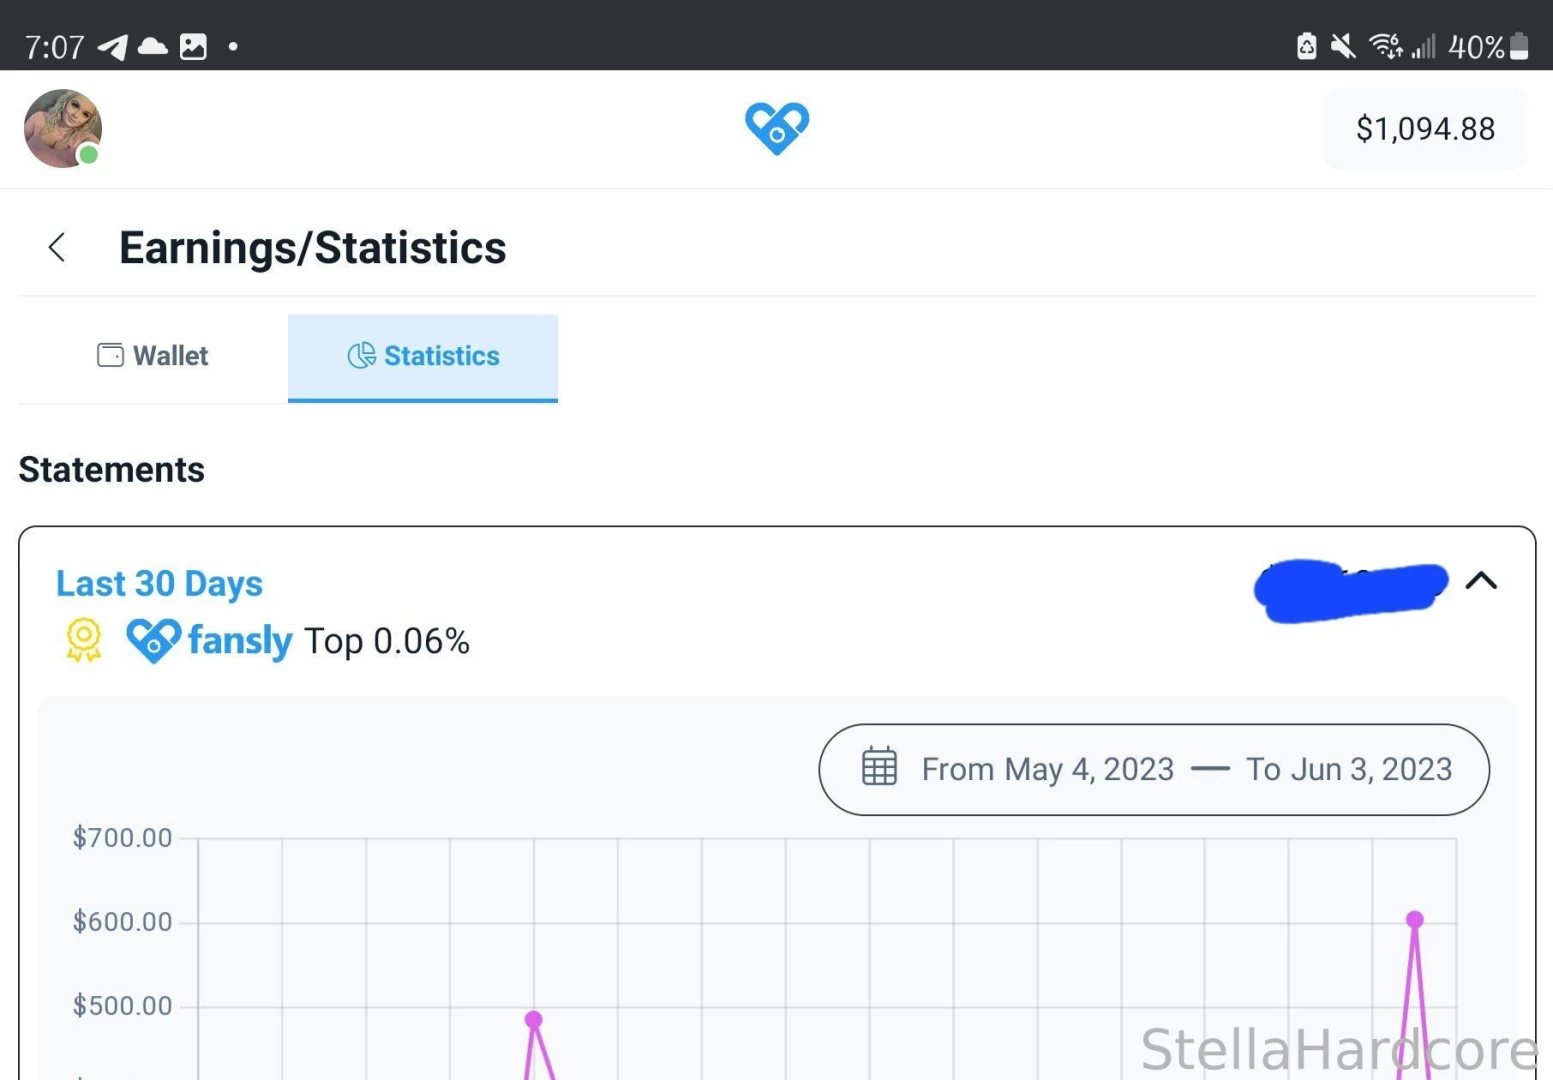Tap the back arrow beside Earnings/Statistics
Screen dimensions: 1553x1080
pos(57,247)
